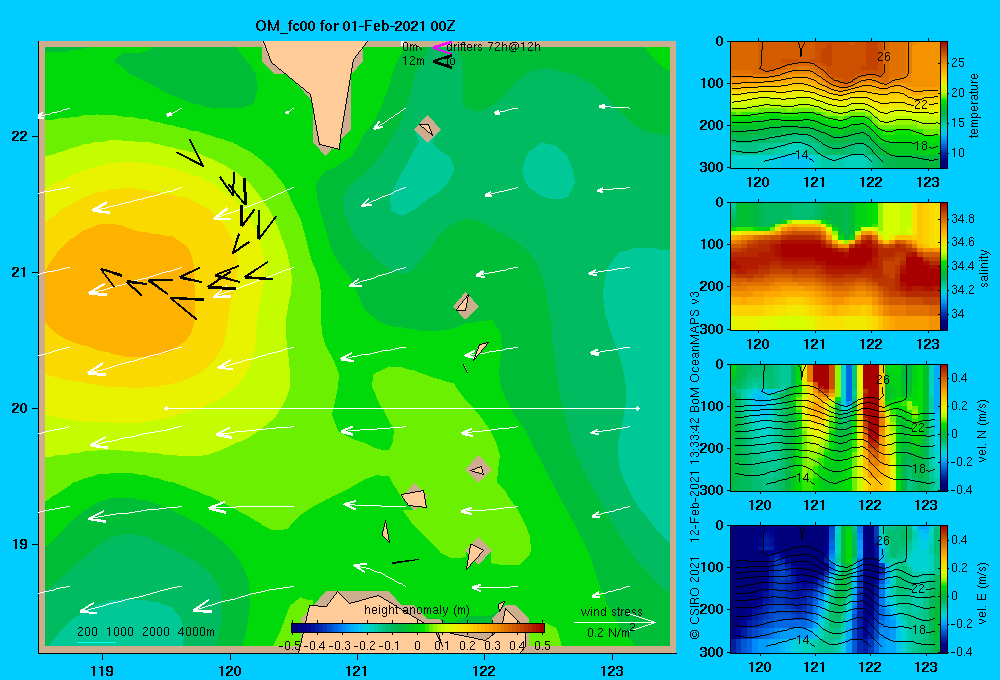The width and height of the screenshot is (1000, 680).
Task: Click the '25' tick on temperature colorbar
Action: coord(958,63)
